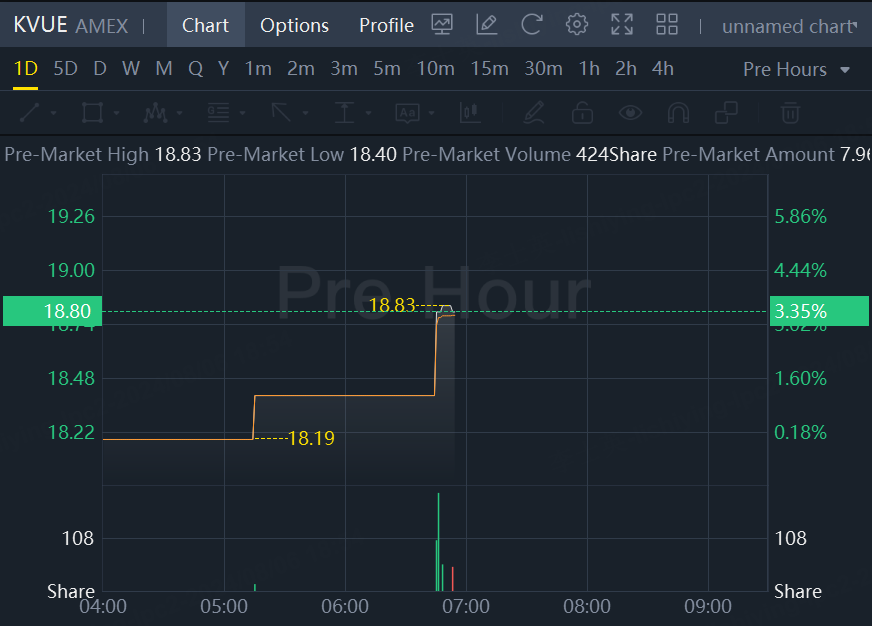Switch to the Options tab
The height and width of the screenshot is (626, 872).
pos(294,26)
